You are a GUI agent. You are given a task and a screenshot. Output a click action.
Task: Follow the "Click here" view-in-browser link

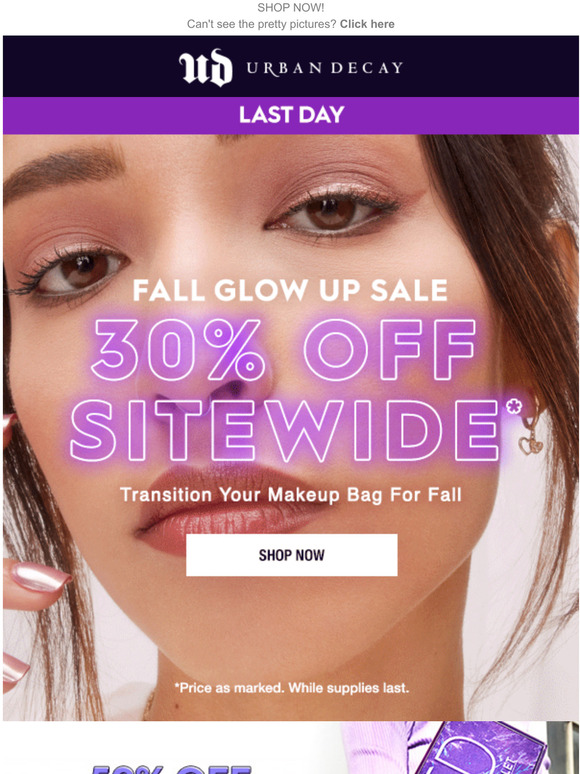367,24
